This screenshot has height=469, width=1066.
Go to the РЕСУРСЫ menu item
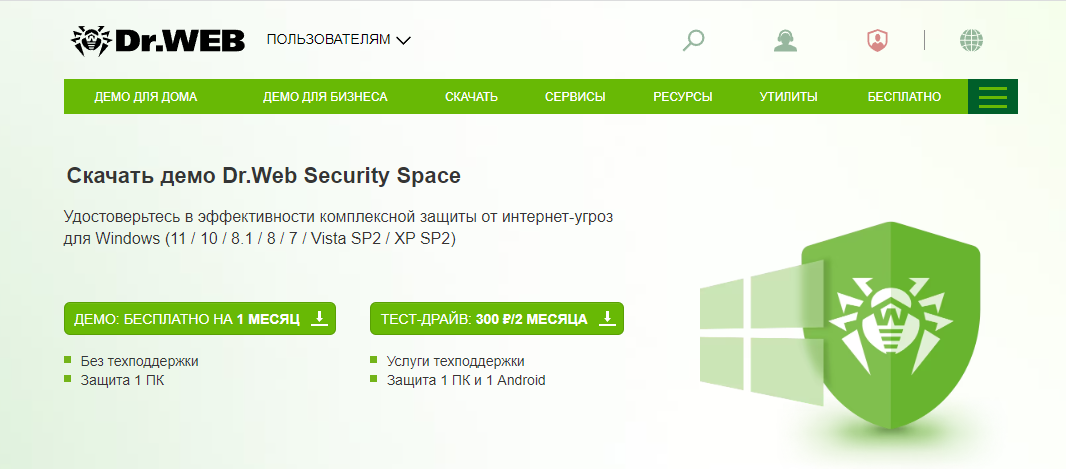point(682,97)
